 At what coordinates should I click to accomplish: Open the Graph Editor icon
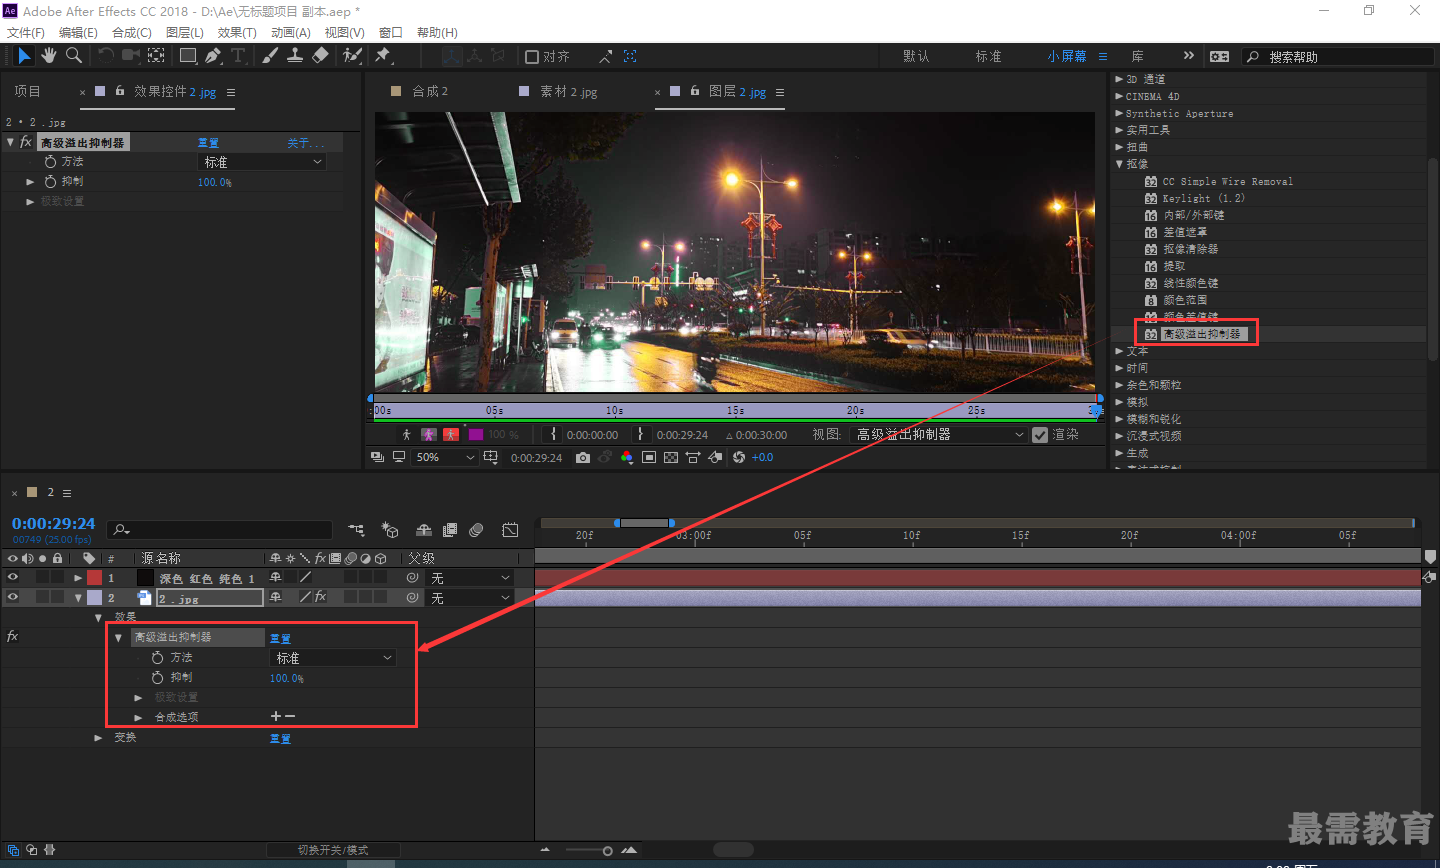pos(510,530)
